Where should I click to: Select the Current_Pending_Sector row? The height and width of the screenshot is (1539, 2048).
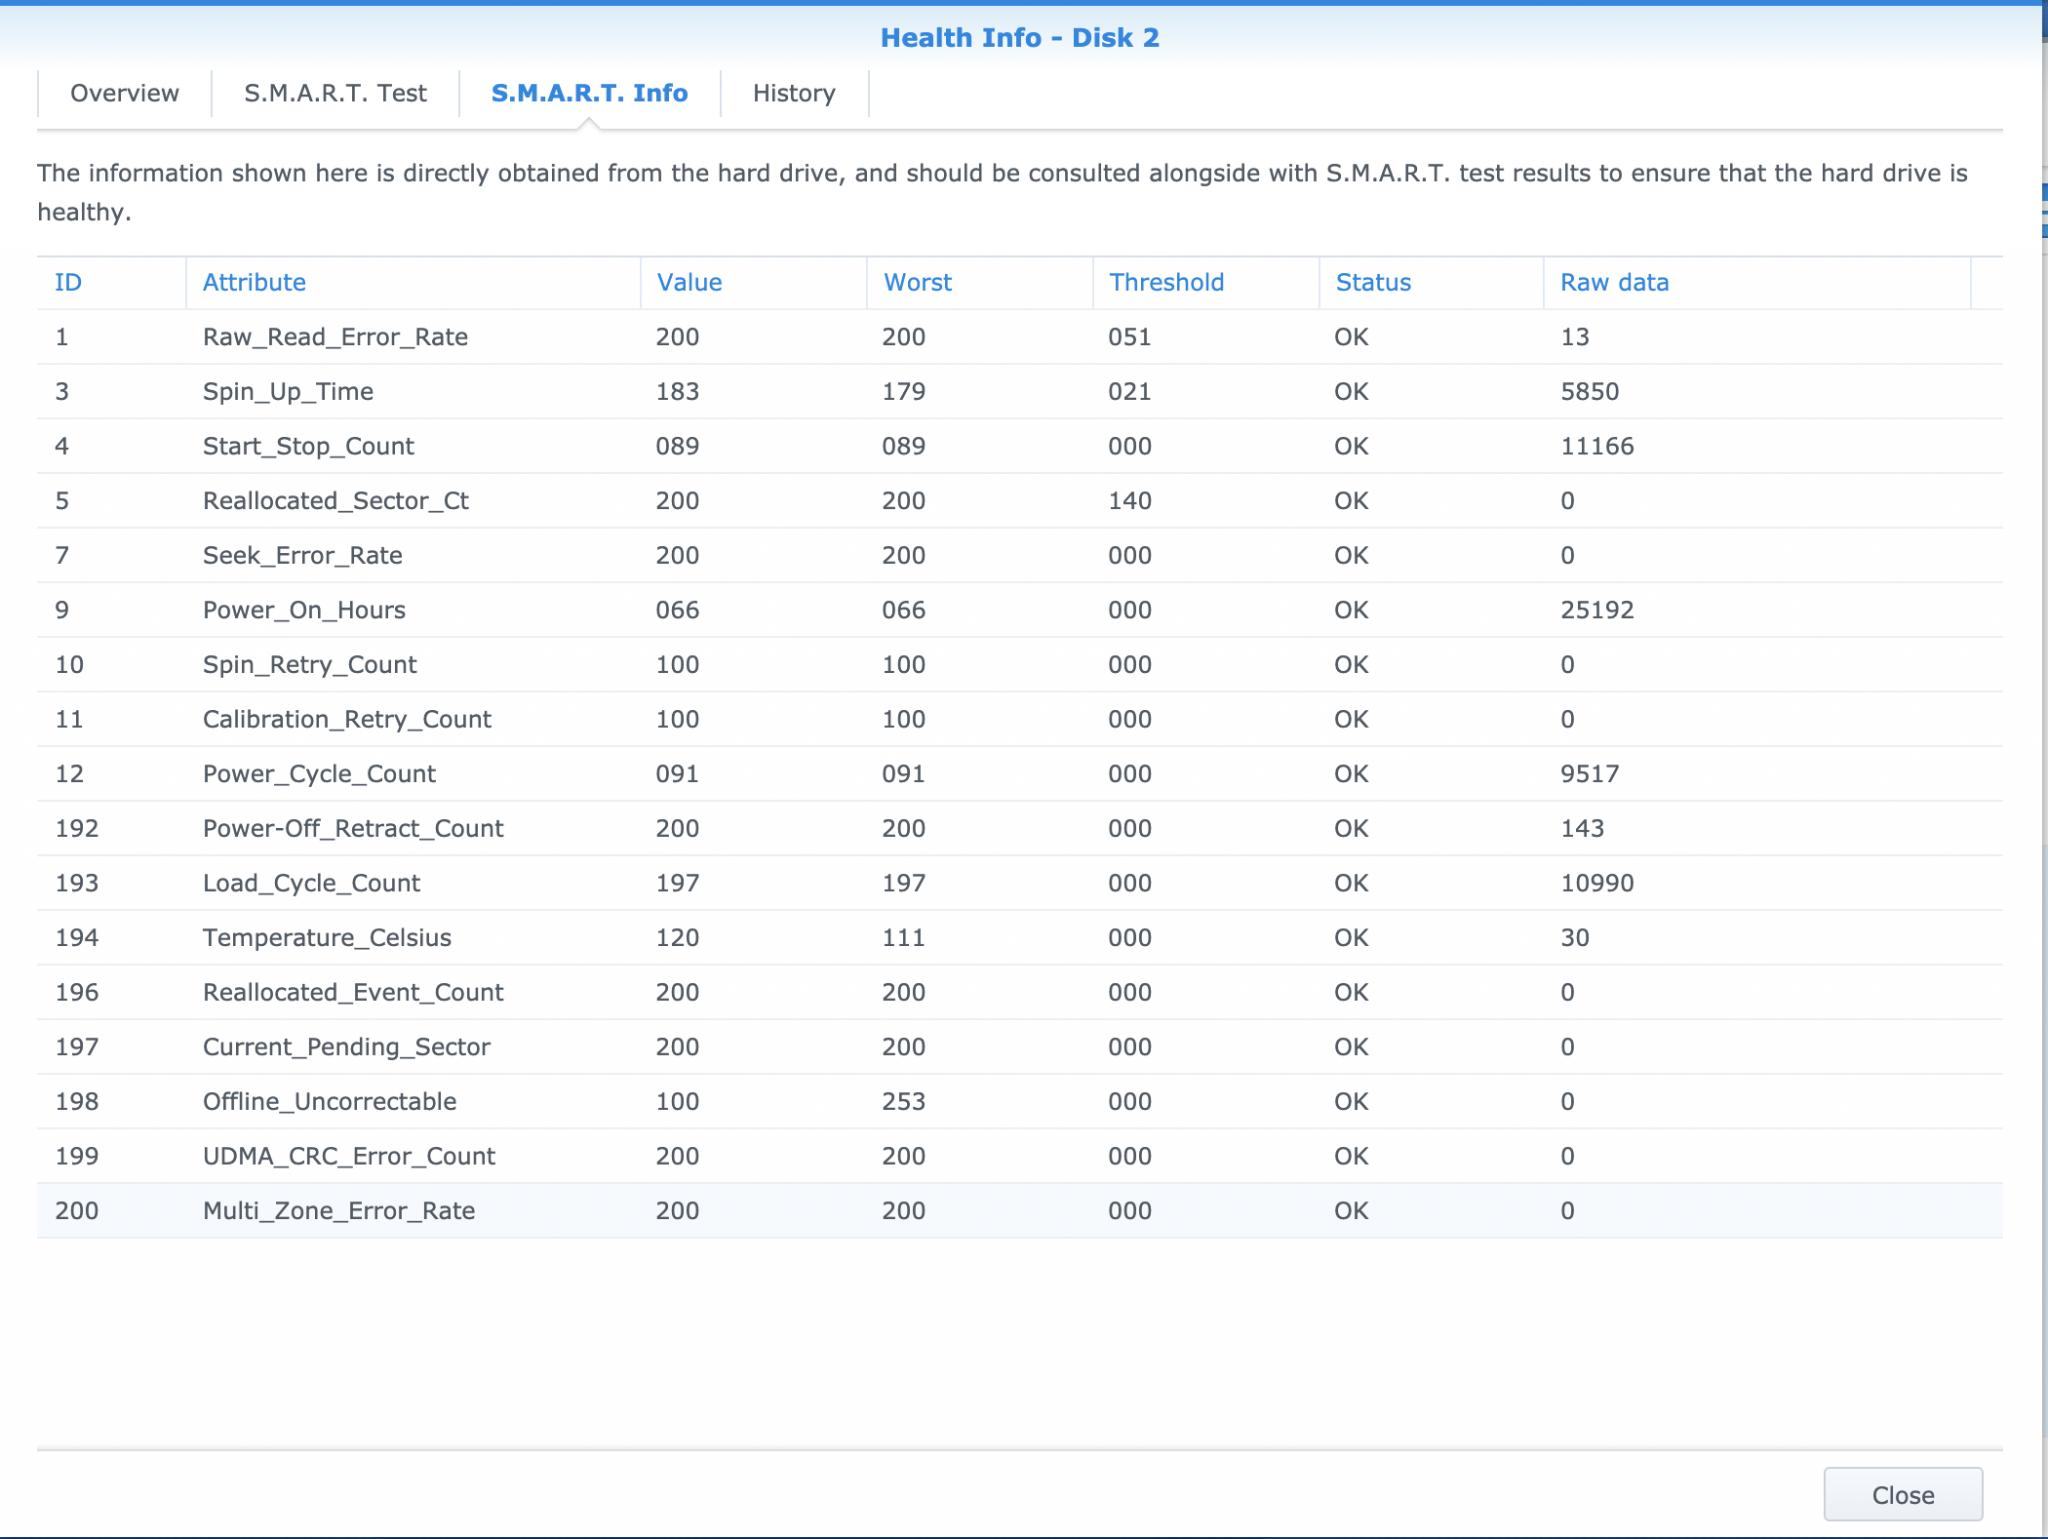pyautogui.click(x=1019, y=1047)
